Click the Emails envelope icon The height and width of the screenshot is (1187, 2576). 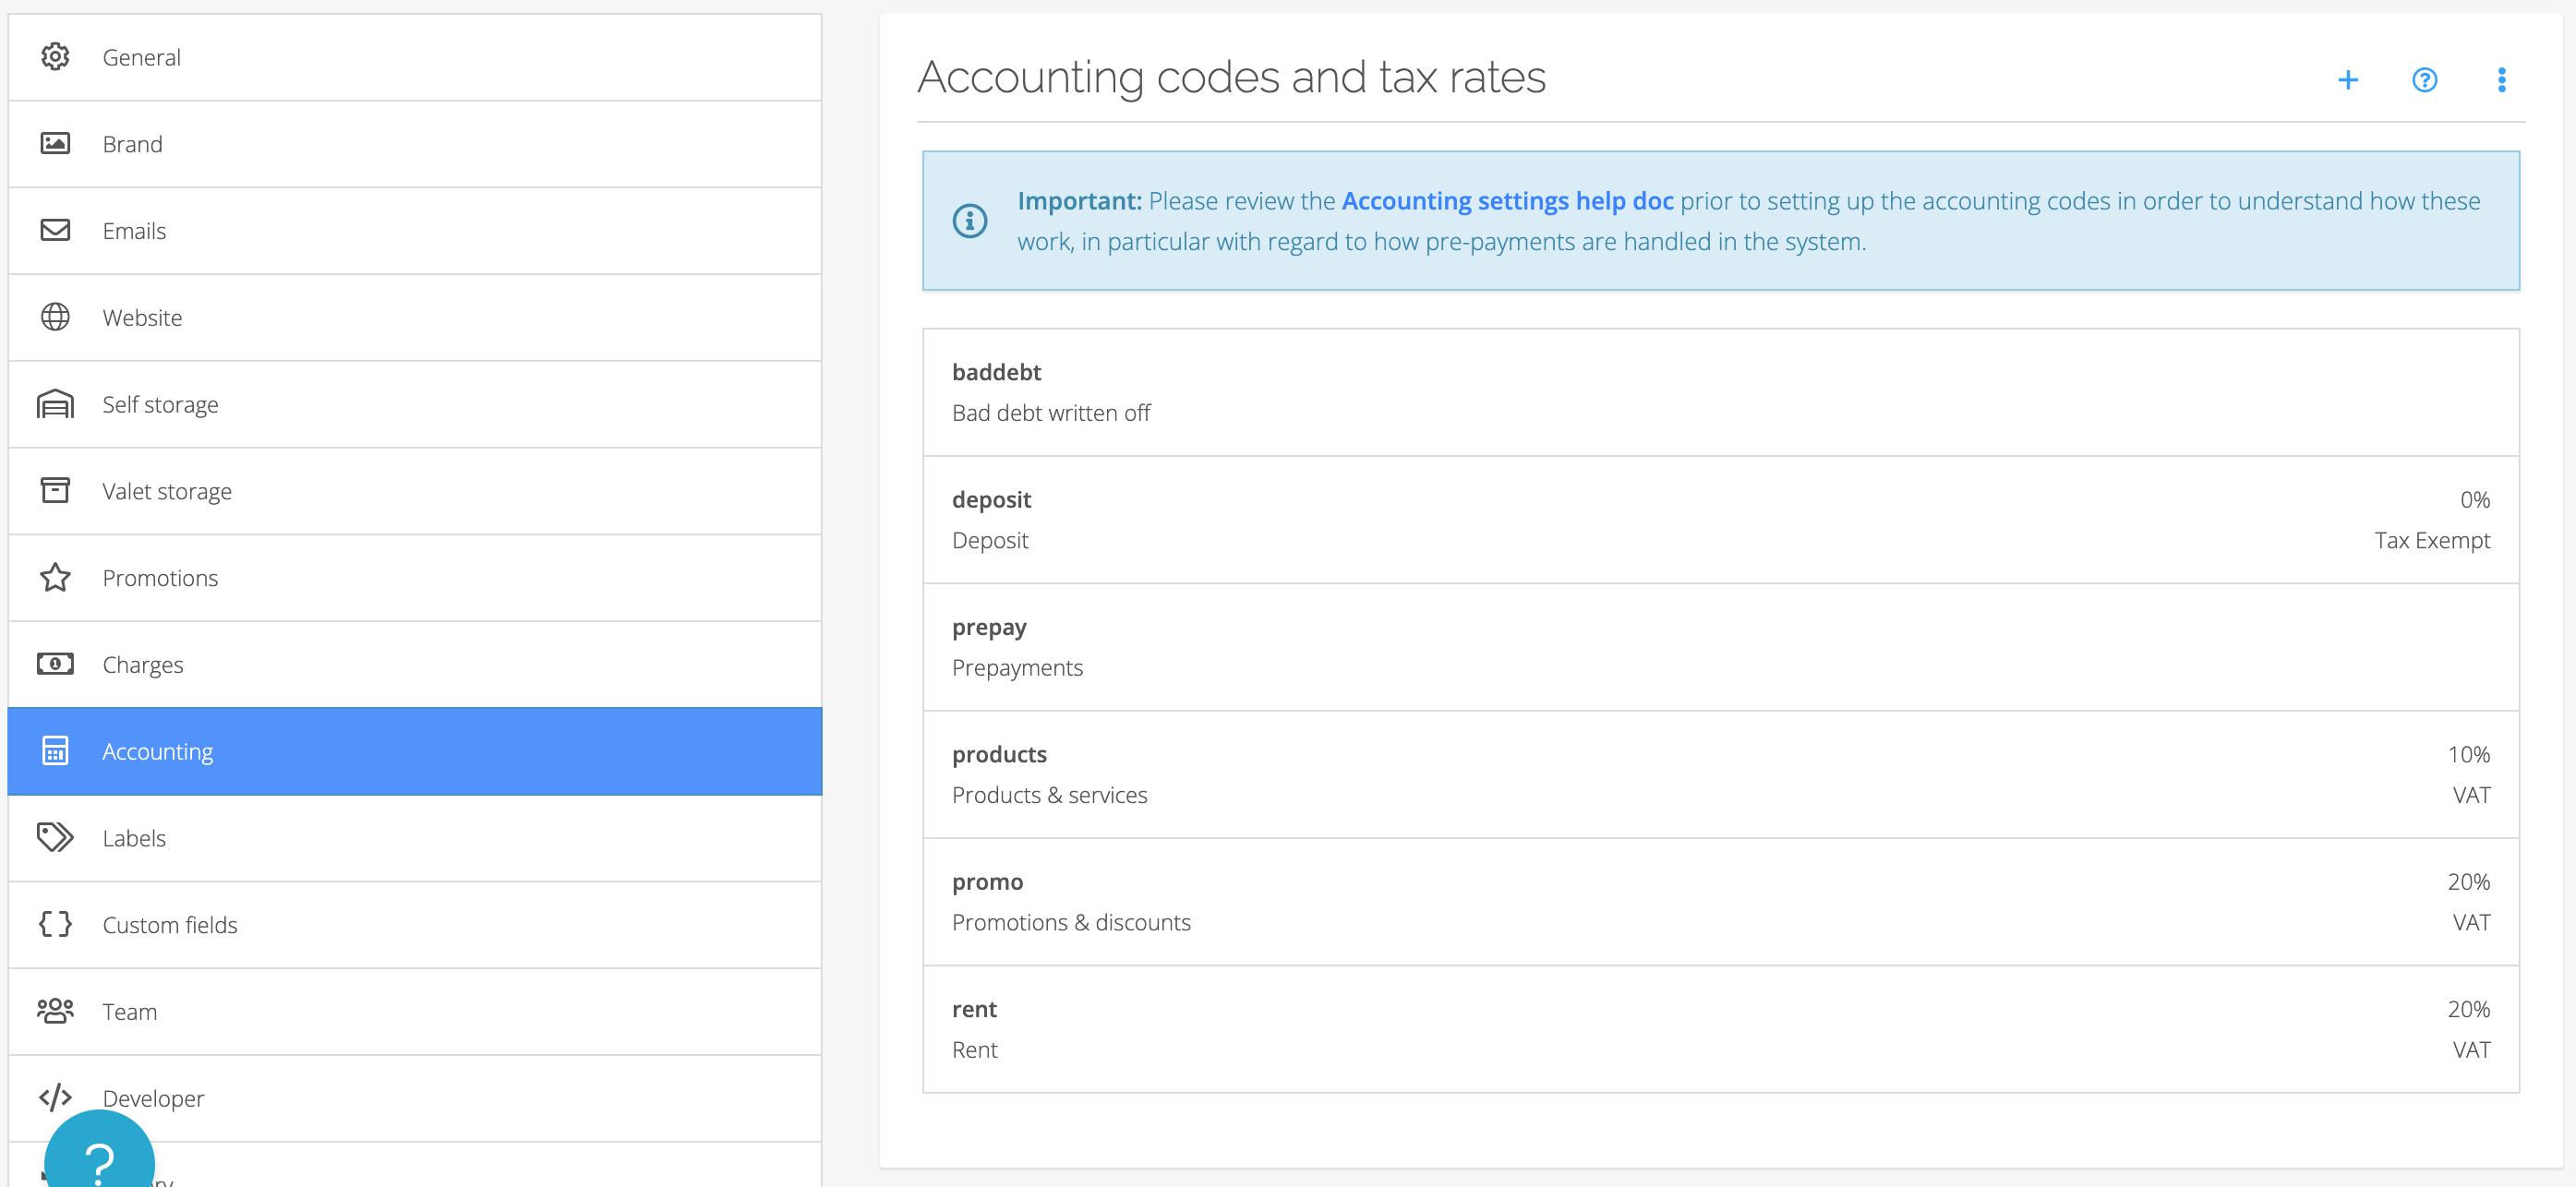point(55,231)
